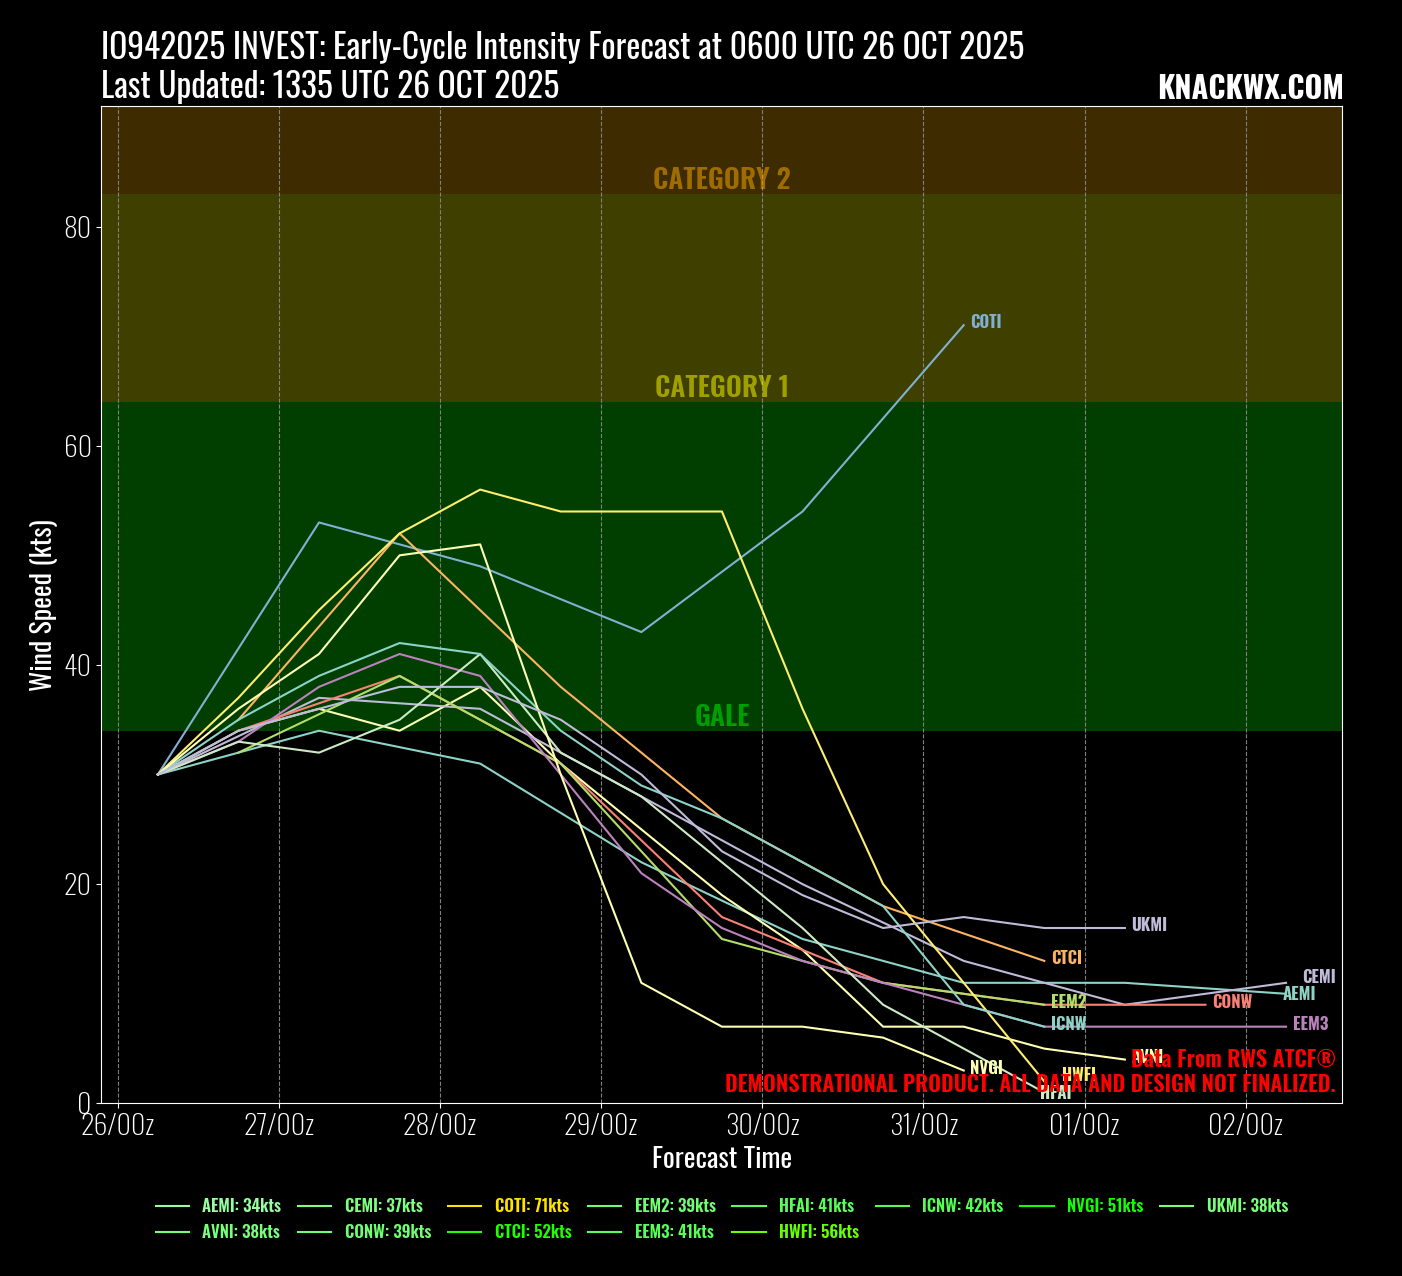Select the 31/00z forecast time tick

923,1125
